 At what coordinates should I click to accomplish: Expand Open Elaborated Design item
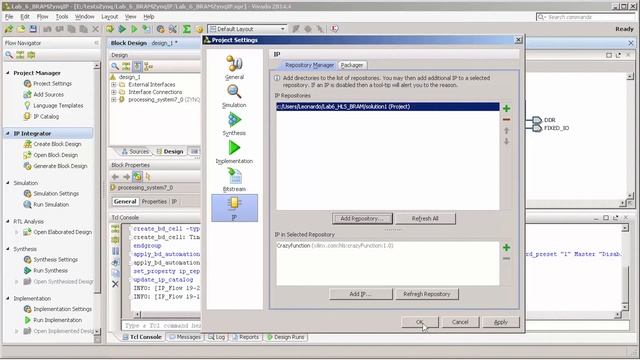(17, 232)
